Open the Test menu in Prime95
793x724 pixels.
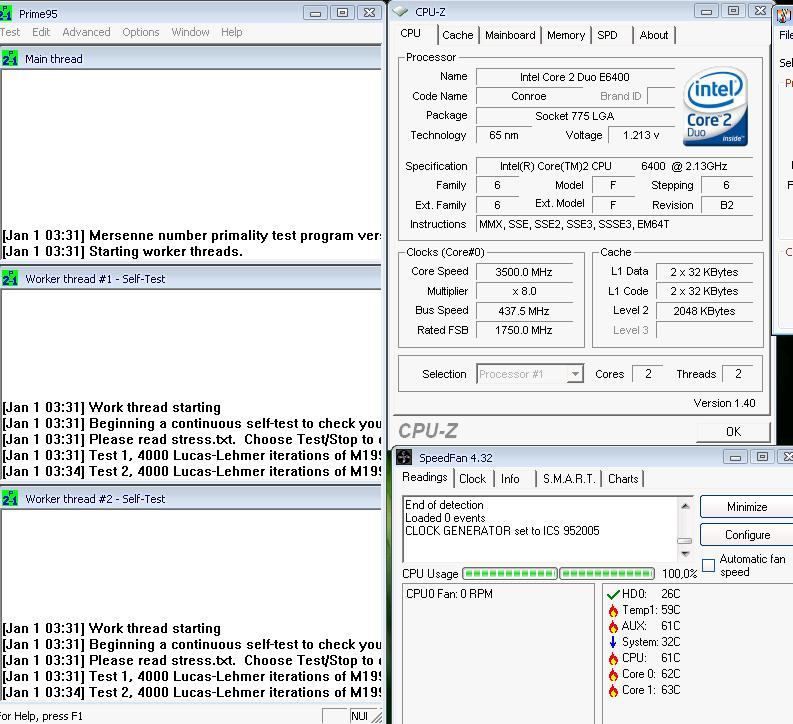coord(10,32)
